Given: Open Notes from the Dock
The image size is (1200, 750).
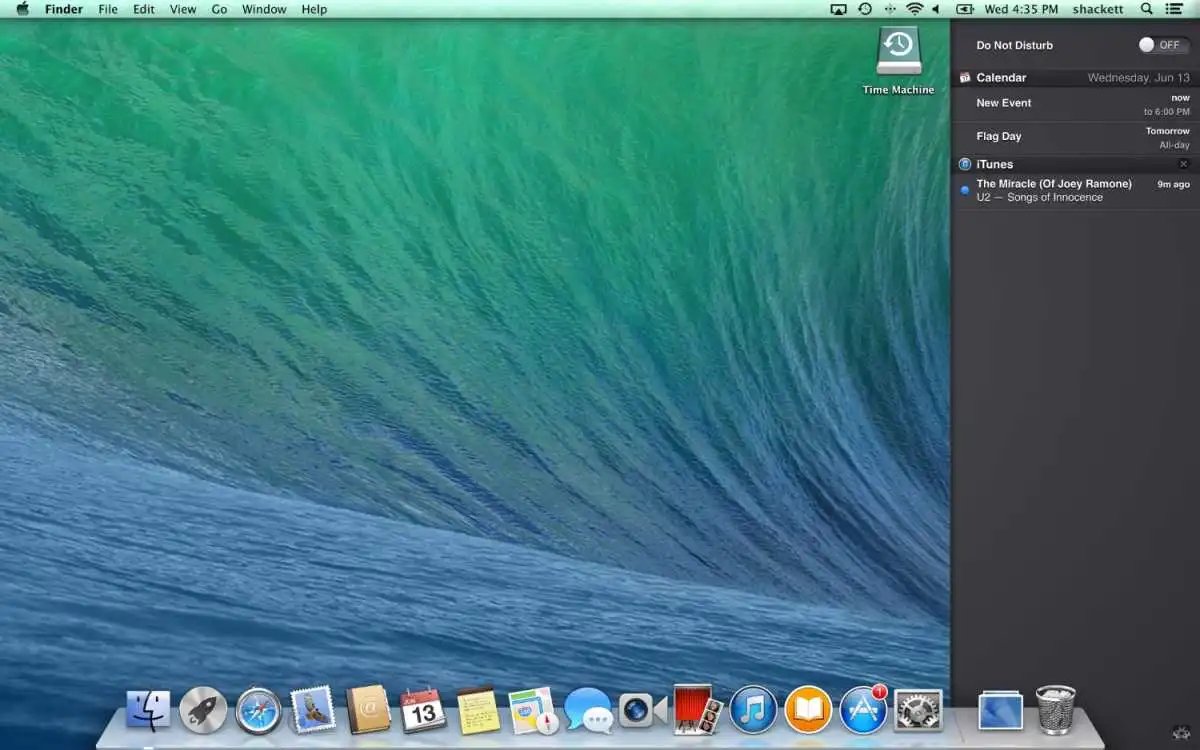Looking at the screenshot, I should click(477, 715).
